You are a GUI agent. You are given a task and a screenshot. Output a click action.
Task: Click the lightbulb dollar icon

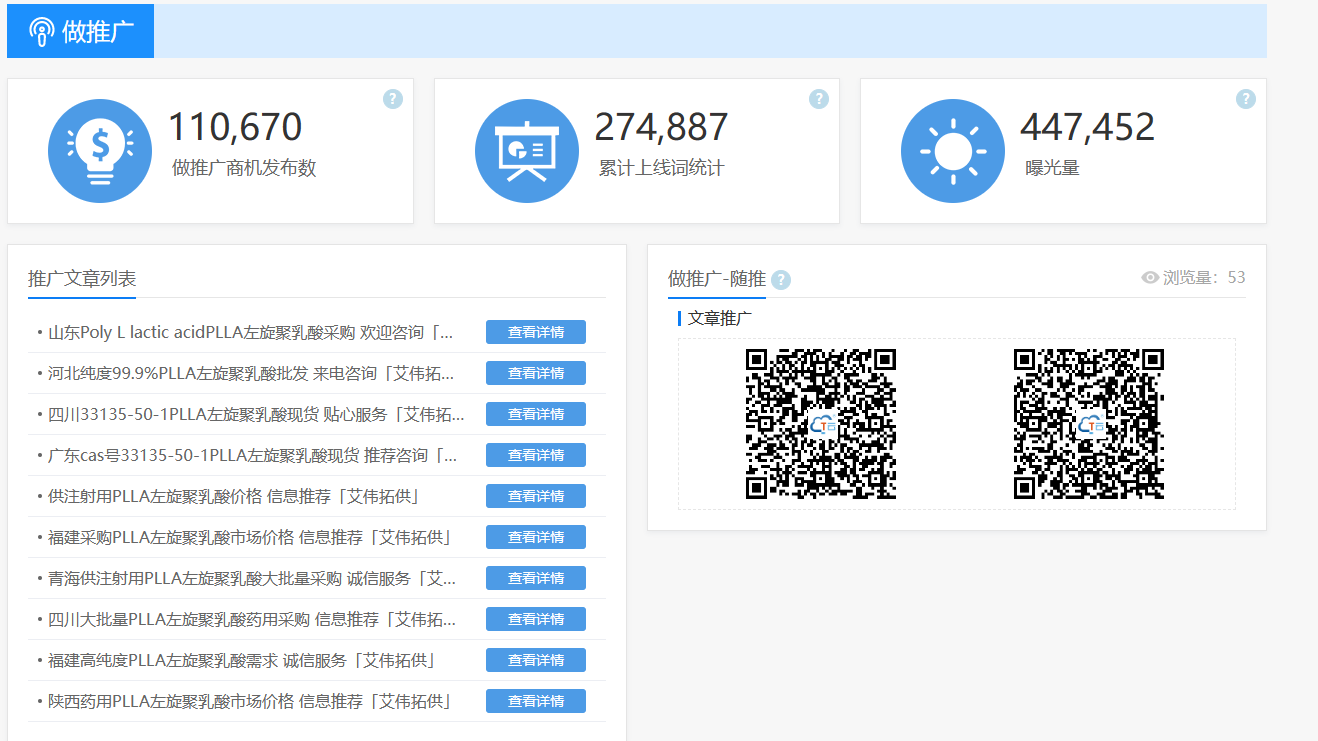(100, 151)
